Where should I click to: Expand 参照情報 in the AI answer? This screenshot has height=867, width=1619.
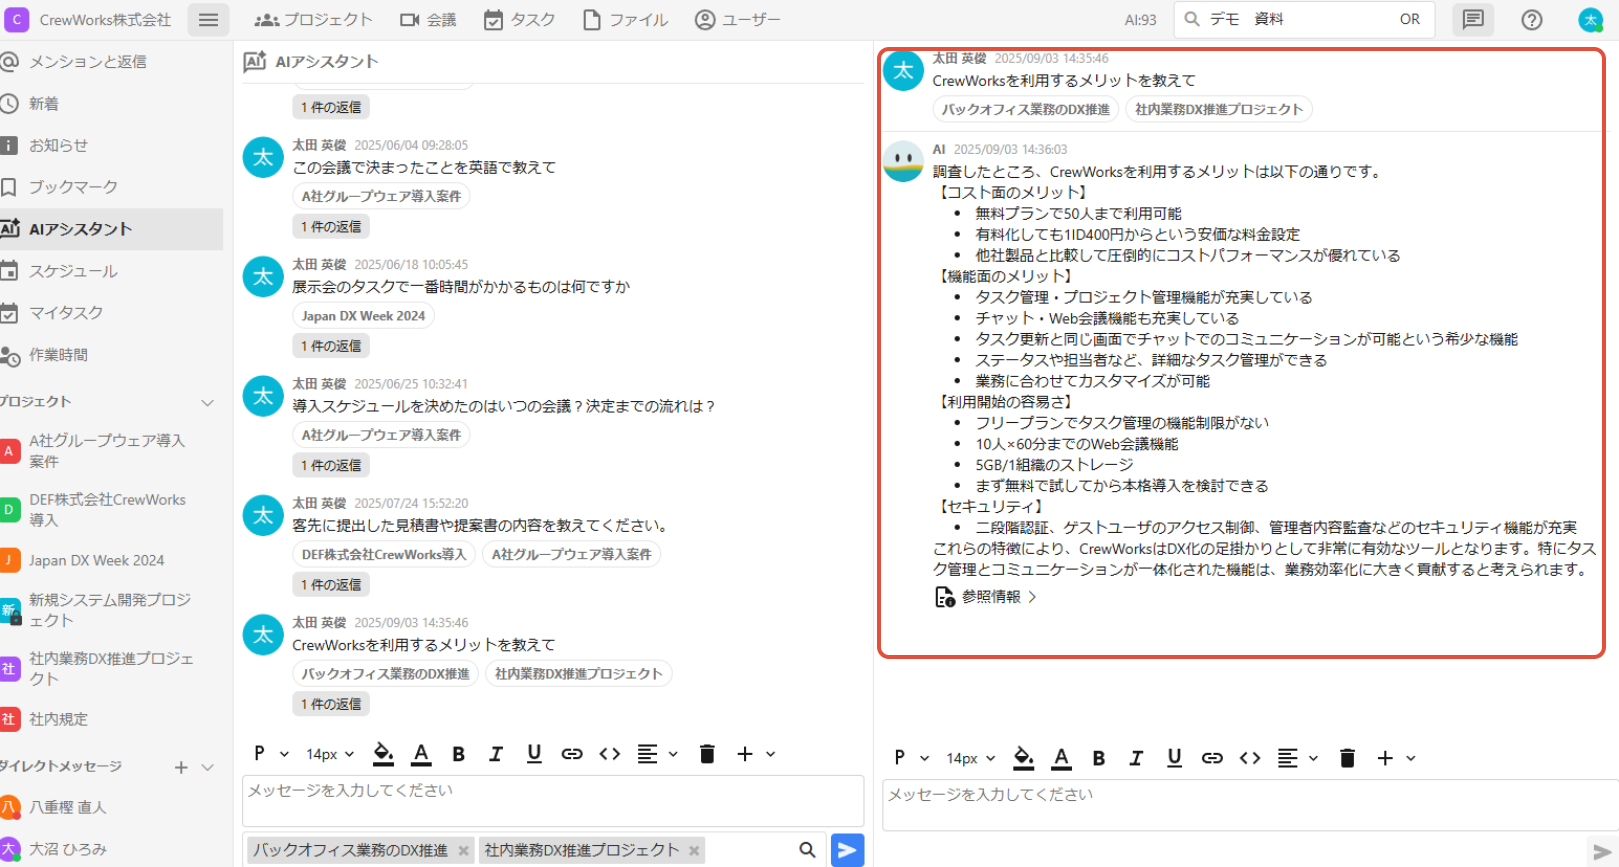point(986,597)
